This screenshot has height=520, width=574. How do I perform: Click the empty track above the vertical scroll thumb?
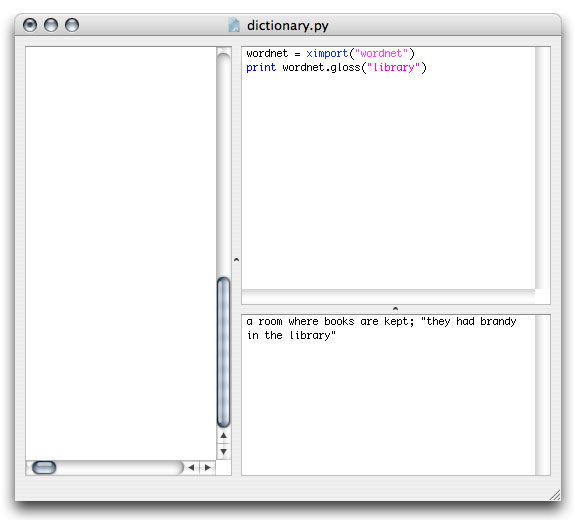tap(224, 165)
